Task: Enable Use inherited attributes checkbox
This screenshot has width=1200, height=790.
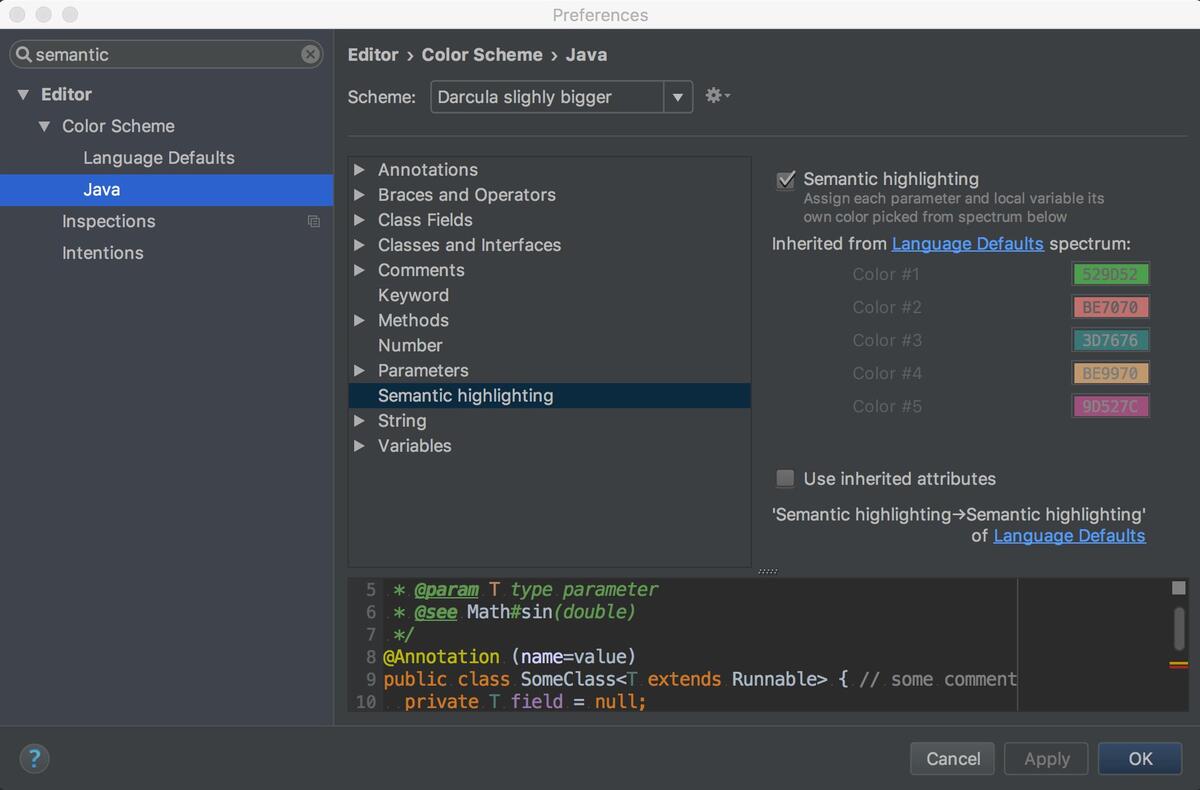Action: tap(786, 479)
